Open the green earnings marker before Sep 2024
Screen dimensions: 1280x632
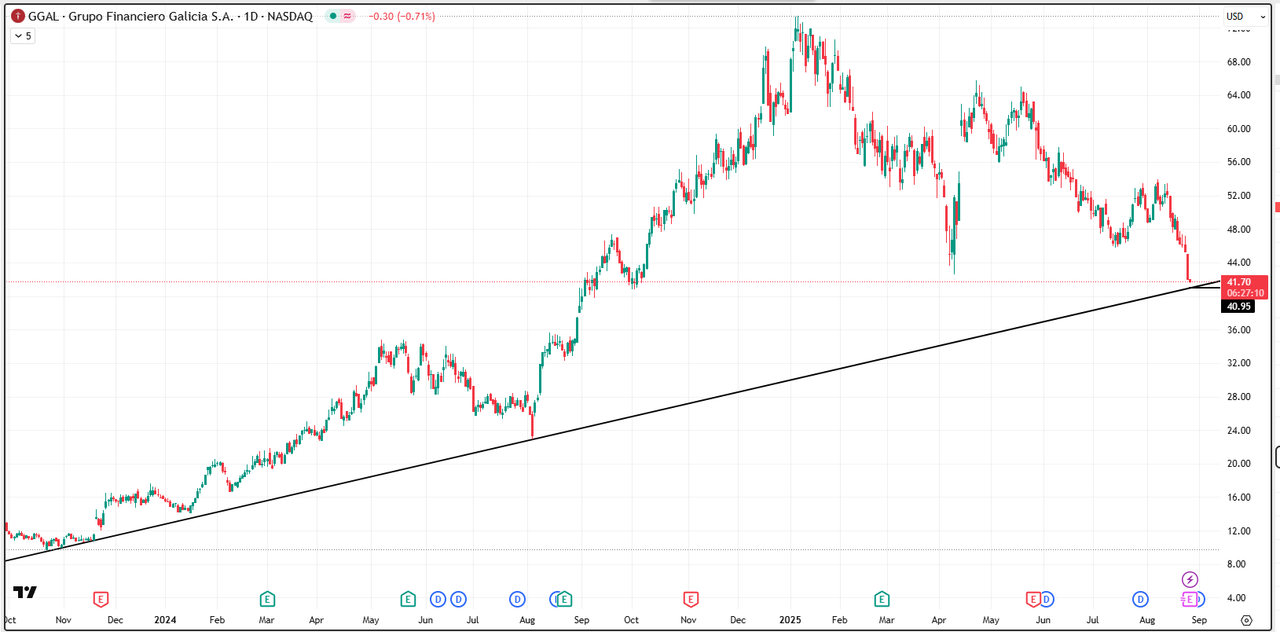(x=565, y=599)
